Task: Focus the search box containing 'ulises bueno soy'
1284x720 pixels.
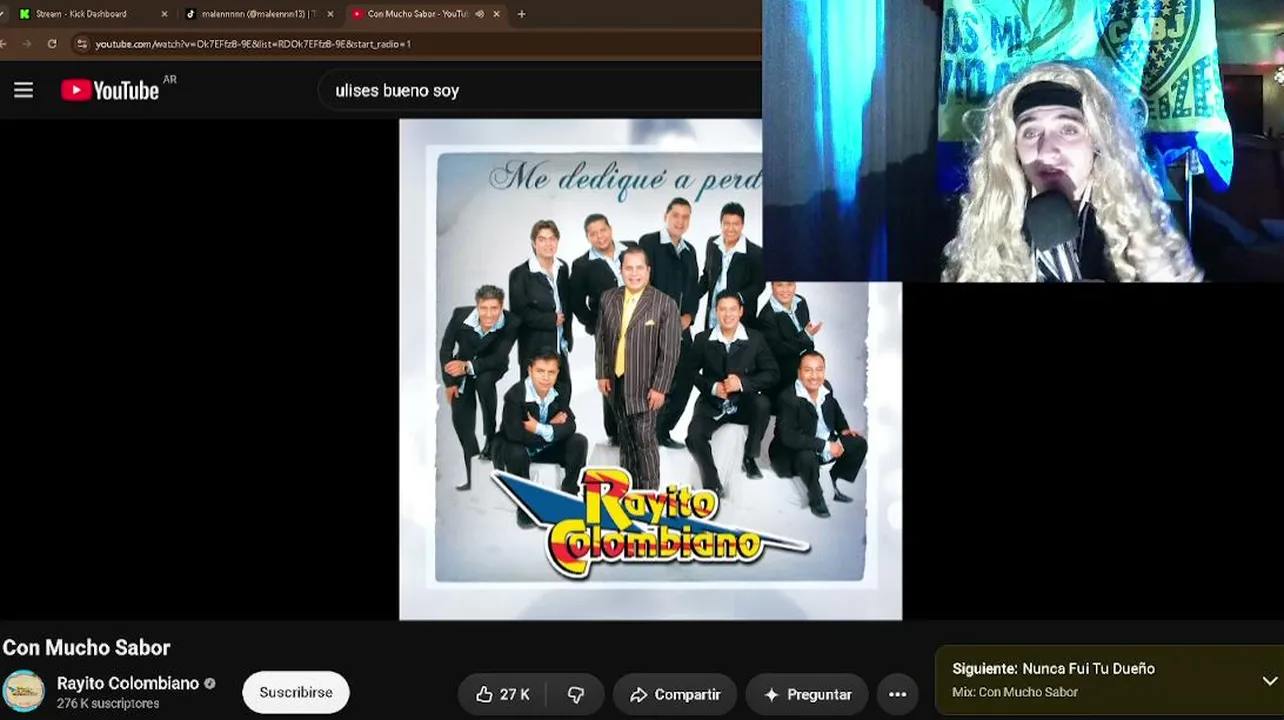Action: pyautogui.click(x=540, y=91)
